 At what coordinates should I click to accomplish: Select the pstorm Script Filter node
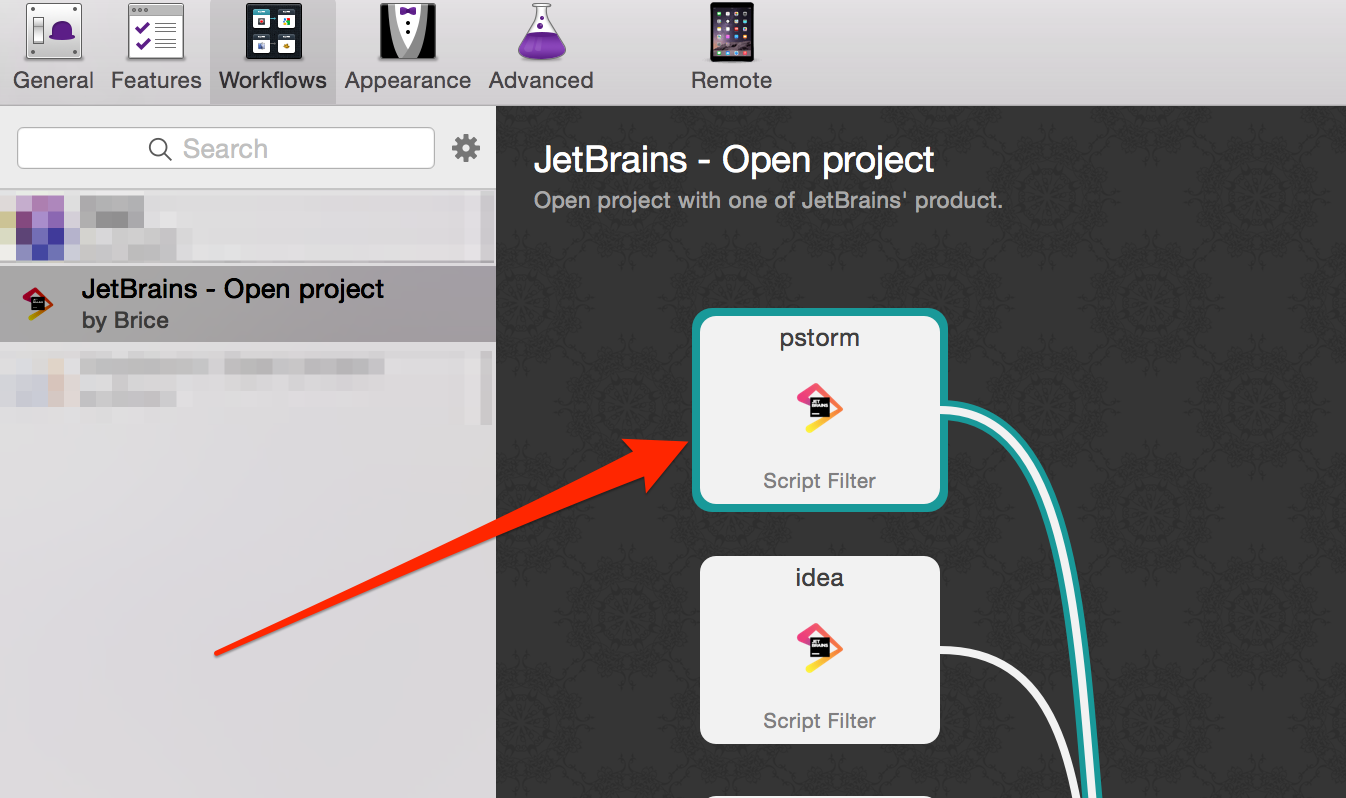pyautogui.click(x=819, y=410)
